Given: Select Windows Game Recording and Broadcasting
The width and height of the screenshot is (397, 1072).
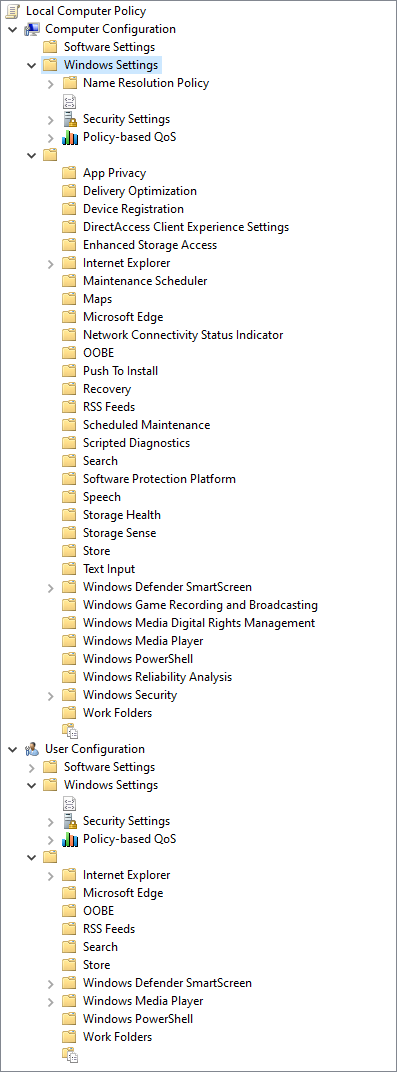Looking at the screenshot, I should pyautogui.click(x=200, y=605).
